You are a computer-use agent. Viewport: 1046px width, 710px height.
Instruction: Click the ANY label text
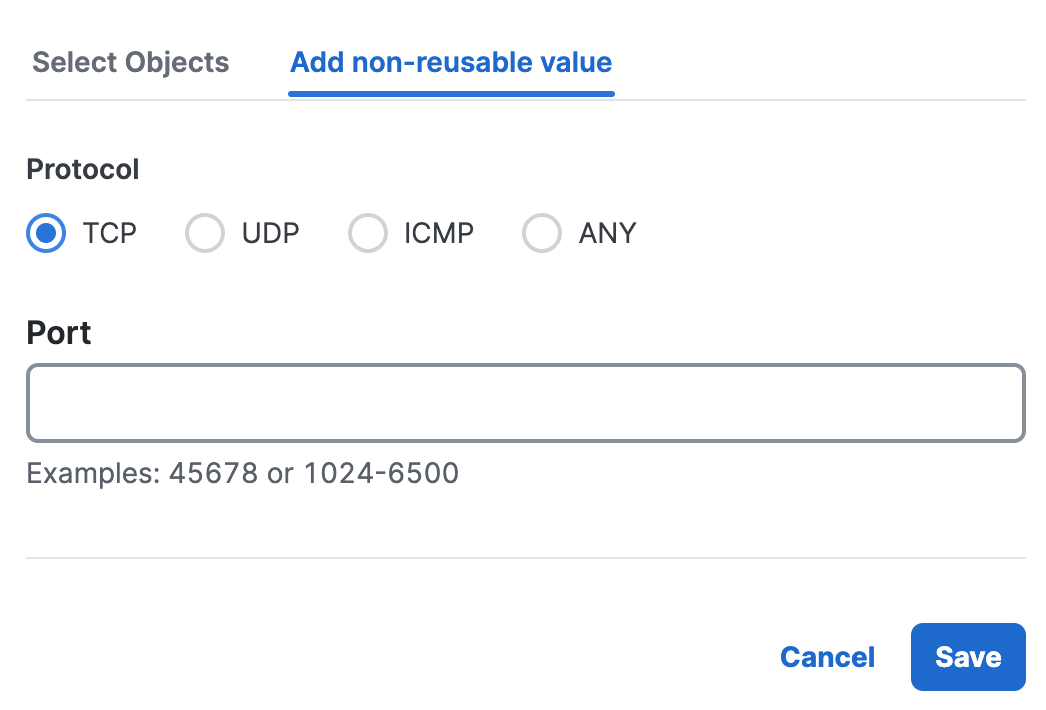tap(607, 233)
